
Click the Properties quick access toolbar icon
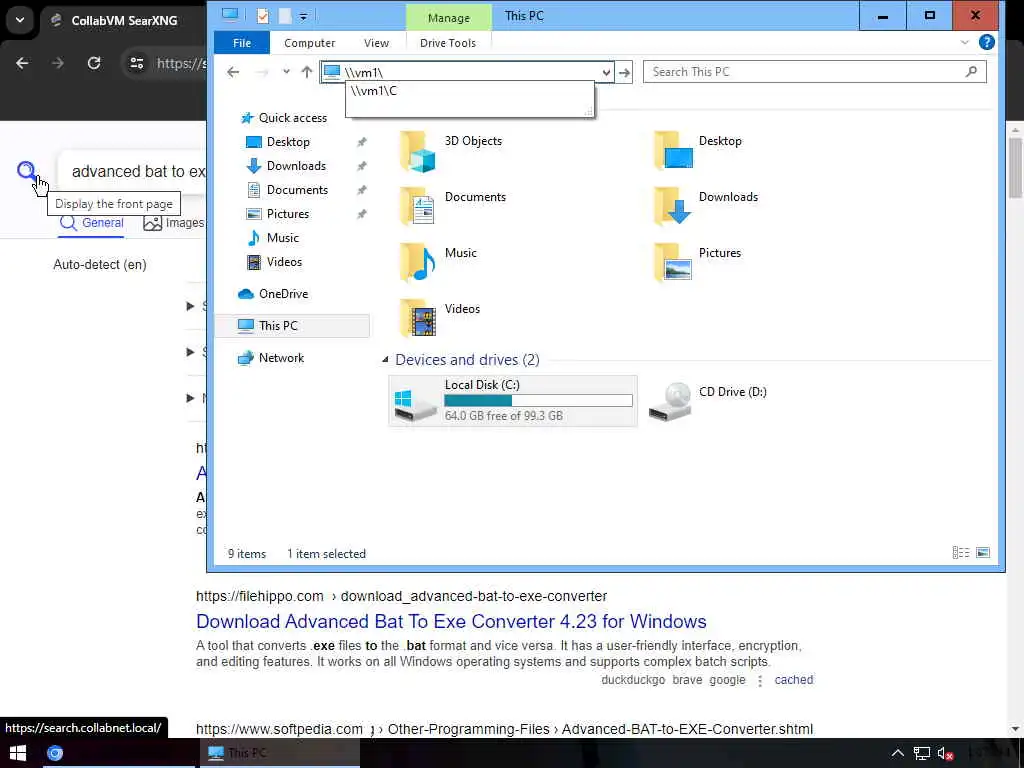(263, 16)
